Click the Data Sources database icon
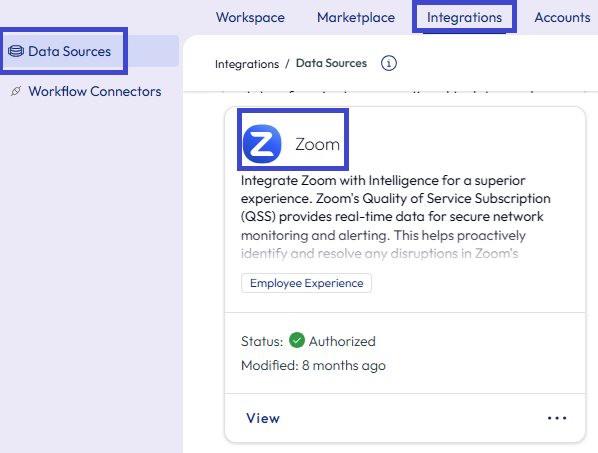Viewport: 598px width, 453px height. point(16,51)
